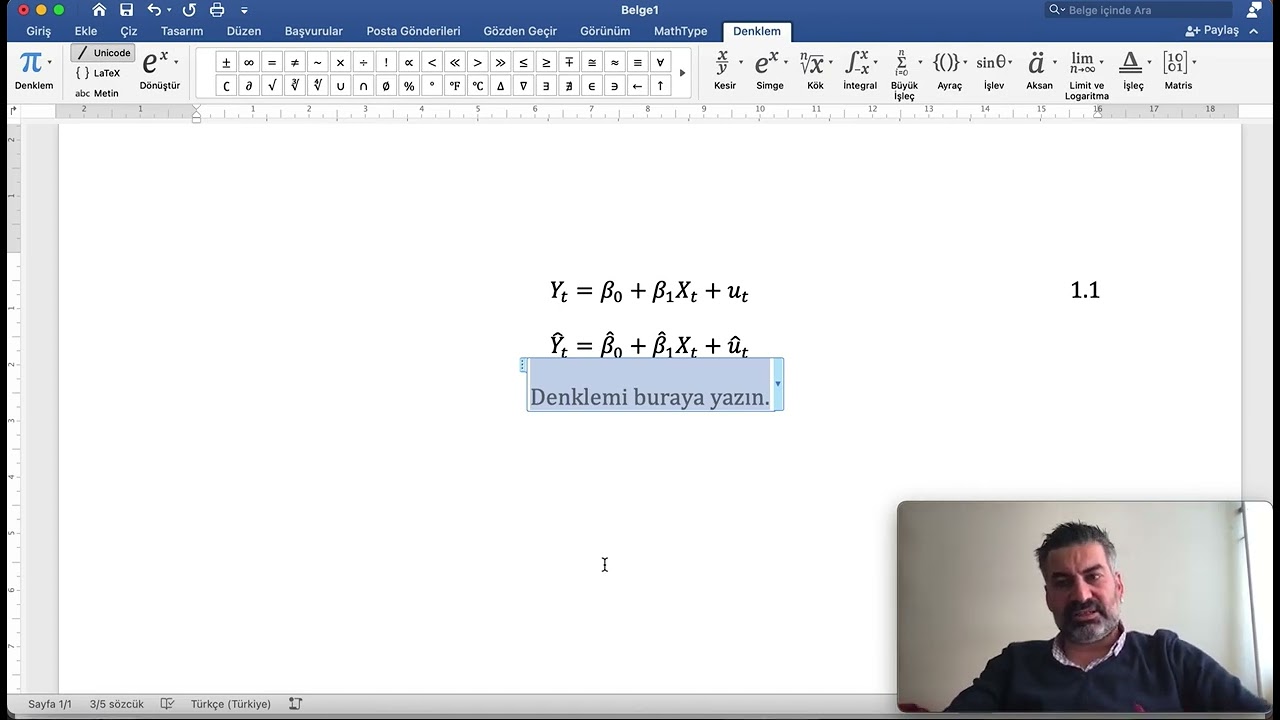Insert the division sign symbol
This screenshot has height=720, width=1280.
[363, 62]
